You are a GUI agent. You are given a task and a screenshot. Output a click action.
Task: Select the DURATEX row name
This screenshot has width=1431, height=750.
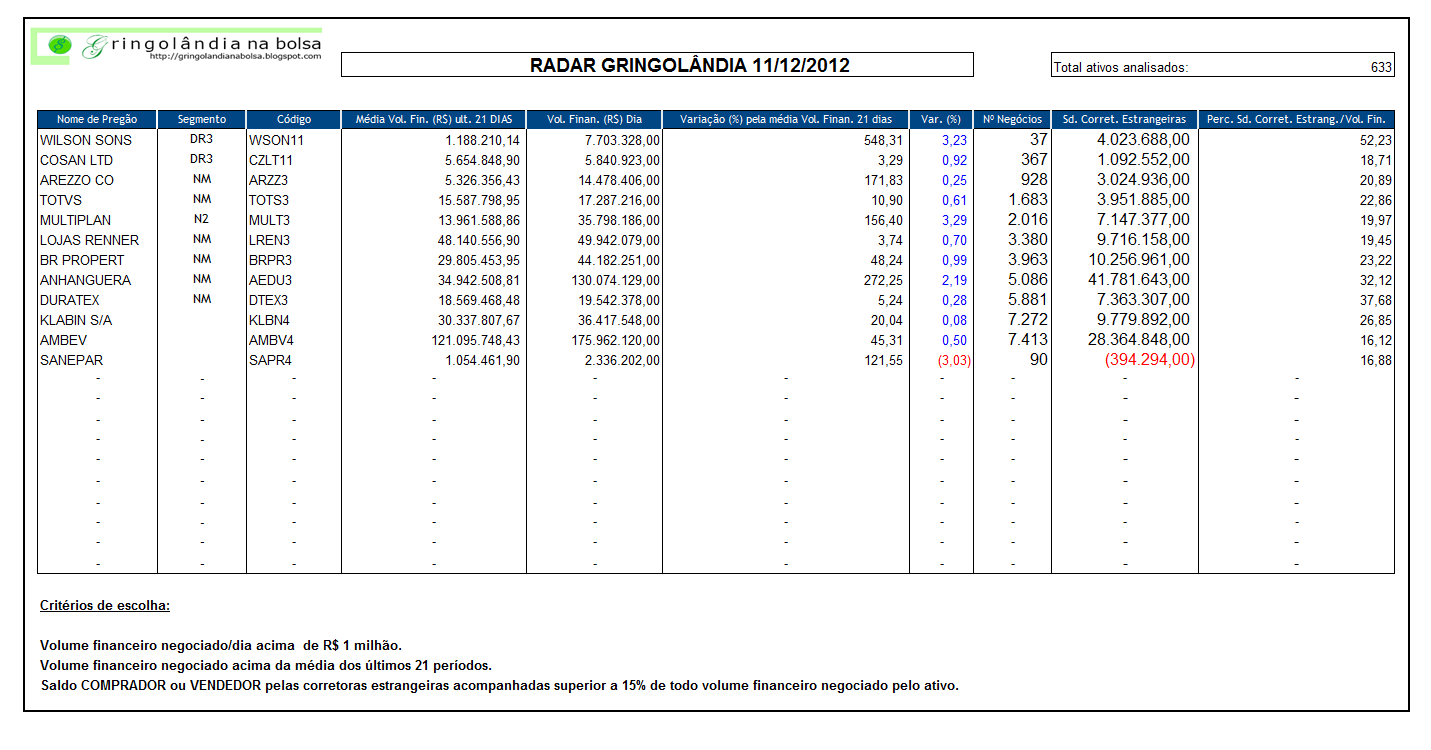[x=72, y=300]
